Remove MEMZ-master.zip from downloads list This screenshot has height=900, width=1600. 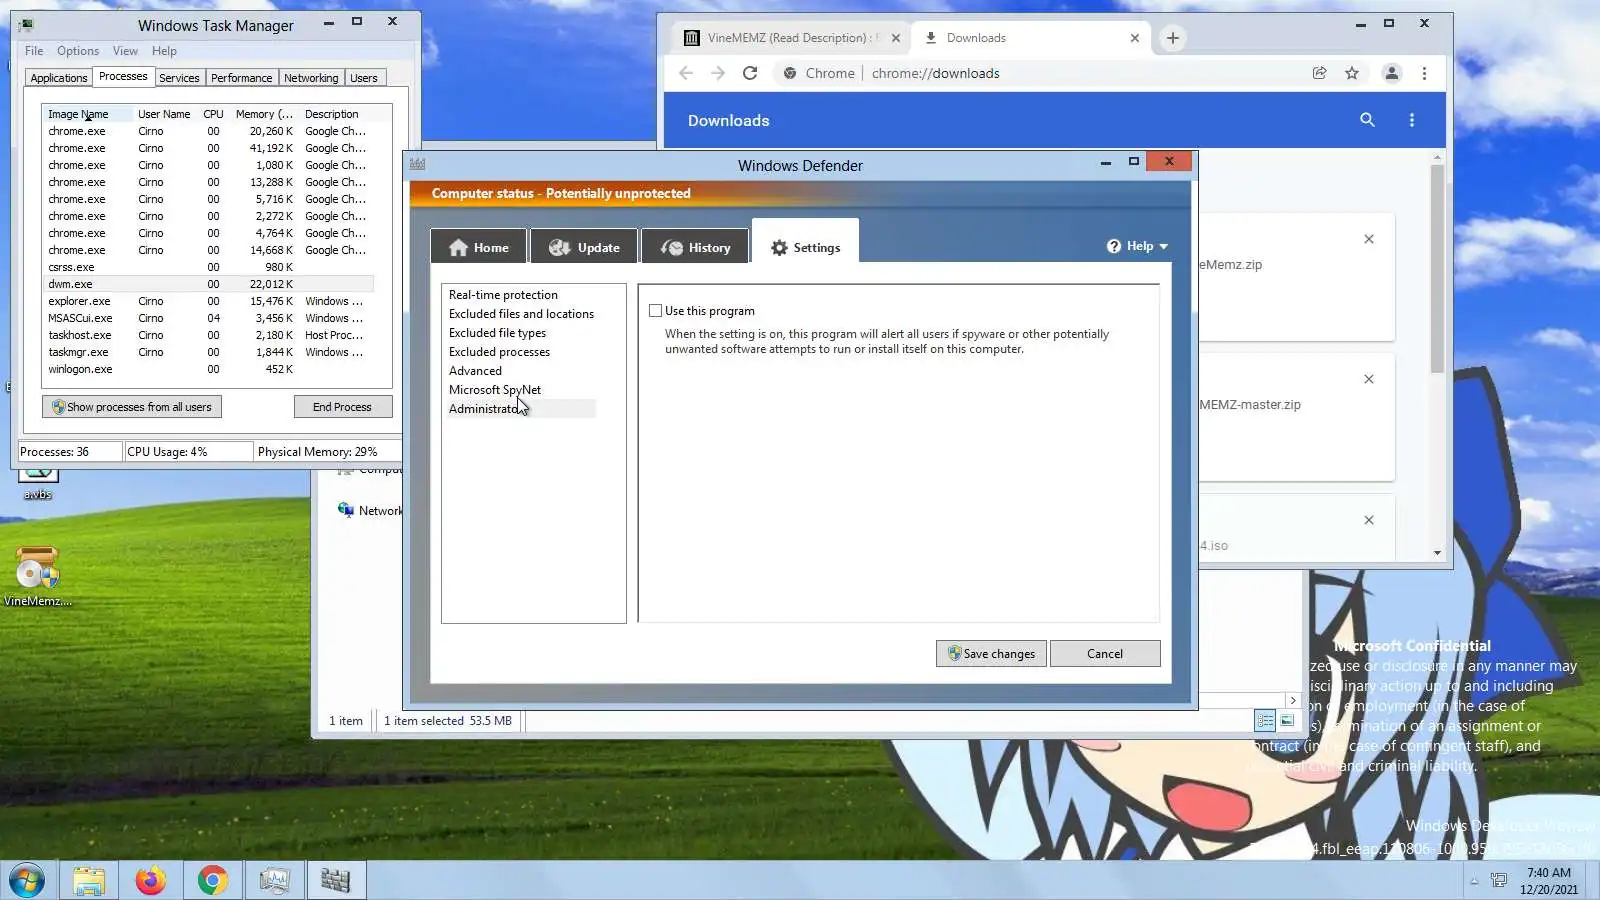click(x=1369, y=379)
